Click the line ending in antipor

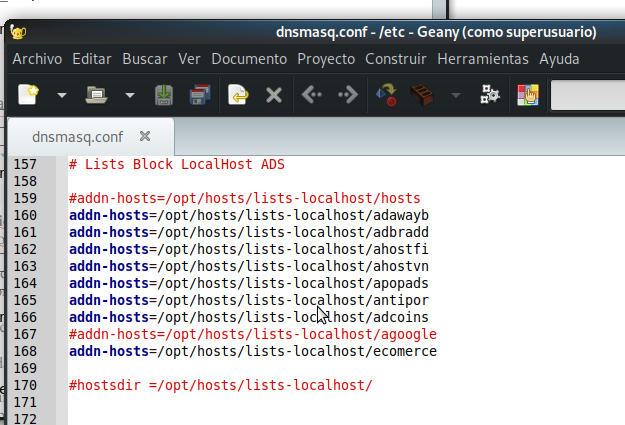point(249,300)
